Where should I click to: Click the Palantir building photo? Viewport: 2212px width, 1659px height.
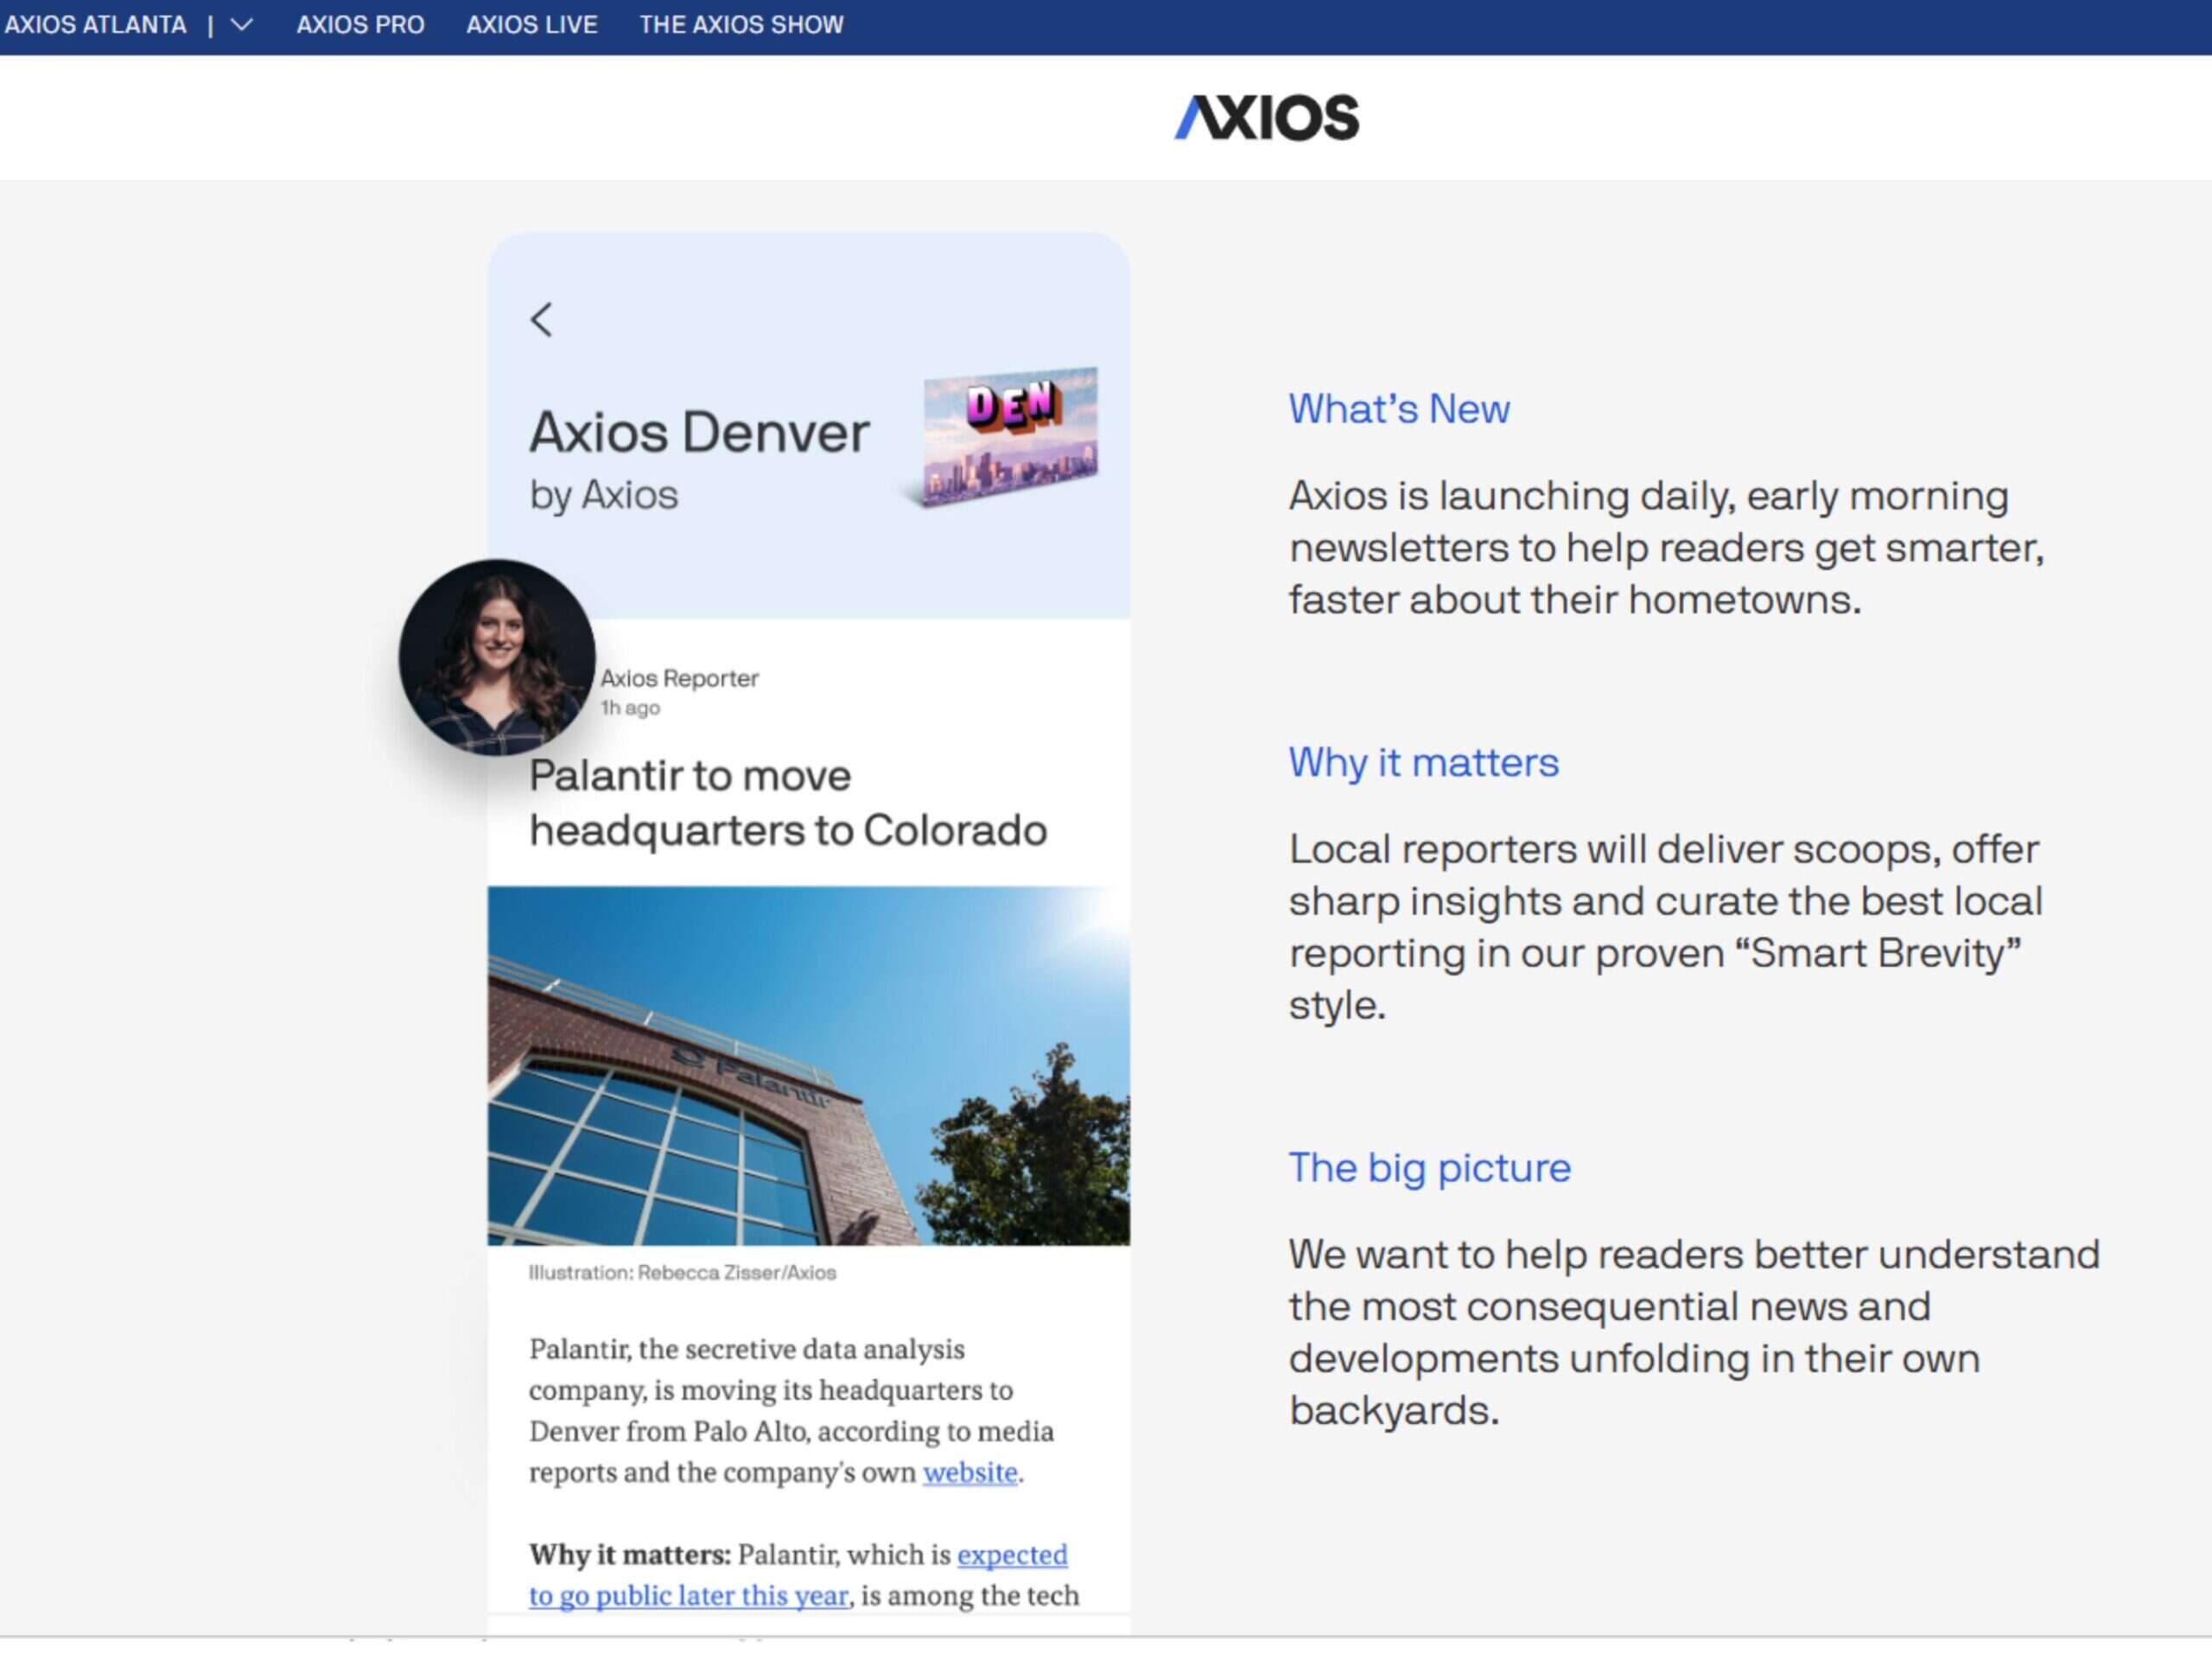click(809, 1066)
